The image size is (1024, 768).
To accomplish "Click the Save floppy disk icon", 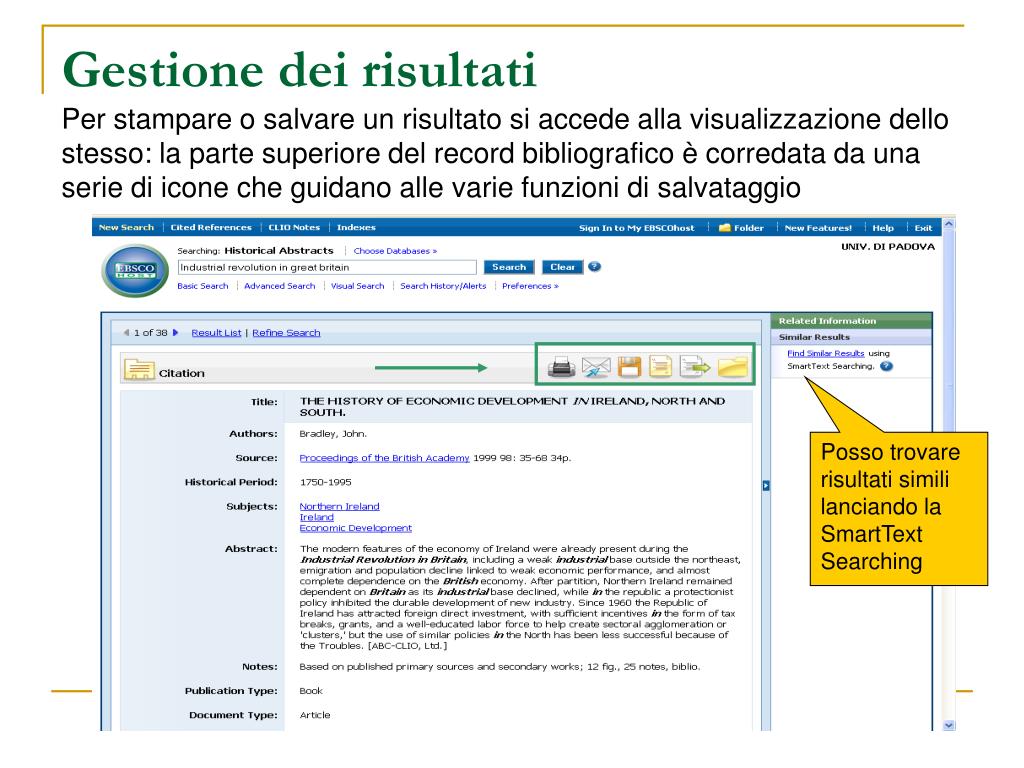I will [x=630, y=367].
